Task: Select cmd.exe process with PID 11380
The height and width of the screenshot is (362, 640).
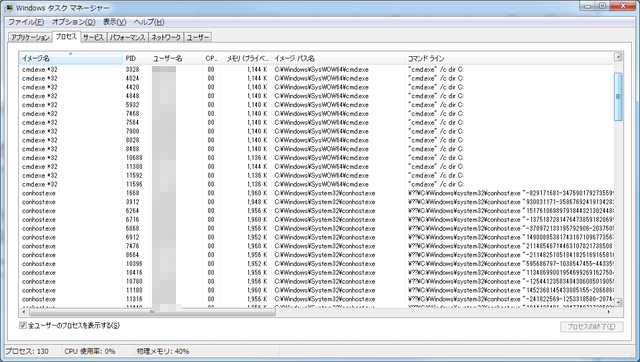Action: coord(316,167)
